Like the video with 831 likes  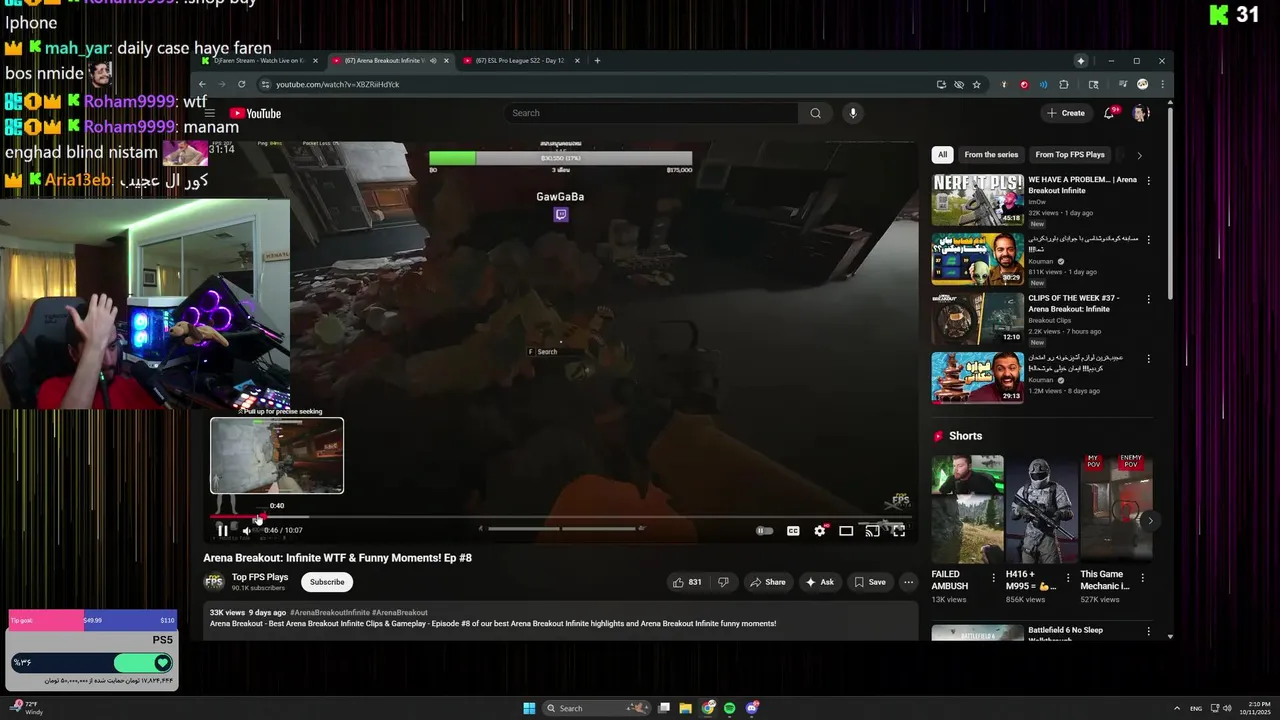[x=687, y=582]
